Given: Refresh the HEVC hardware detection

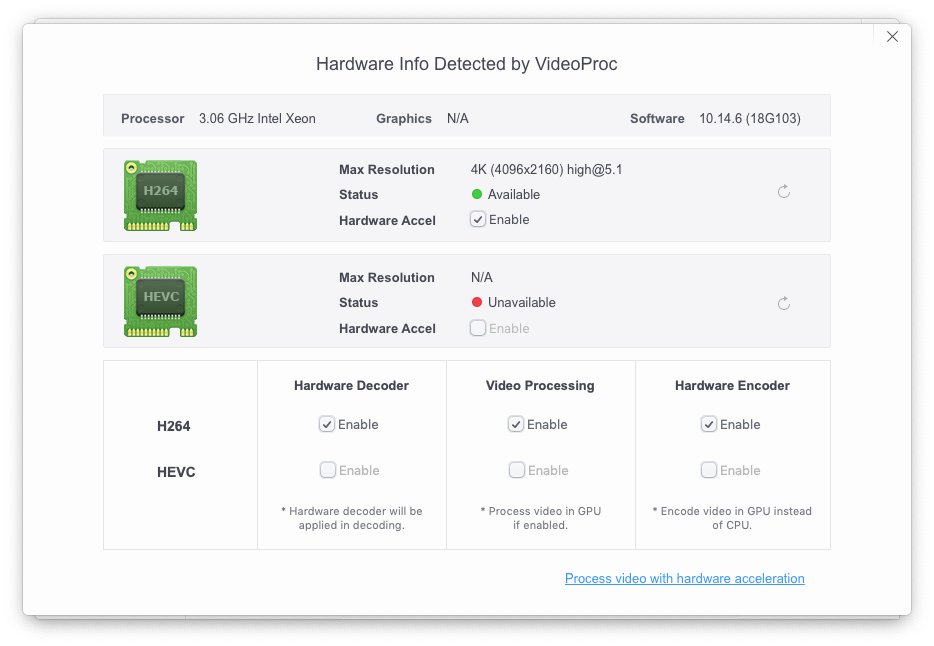Looking at the screenshot, I should coord(784,304).
